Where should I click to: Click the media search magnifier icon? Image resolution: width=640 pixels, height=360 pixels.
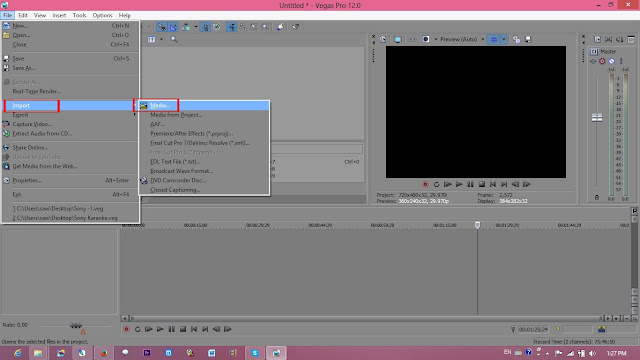click(x=174, y=40)
